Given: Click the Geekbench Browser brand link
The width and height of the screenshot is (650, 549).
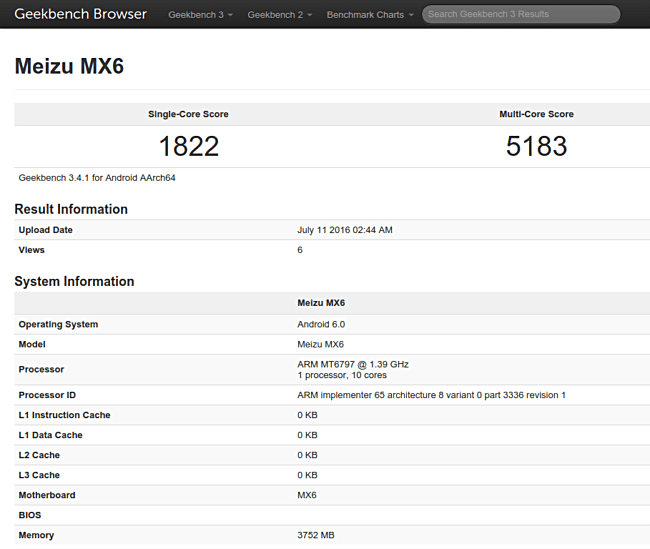Looking at the screenshot, I should [x=80, y=14].
